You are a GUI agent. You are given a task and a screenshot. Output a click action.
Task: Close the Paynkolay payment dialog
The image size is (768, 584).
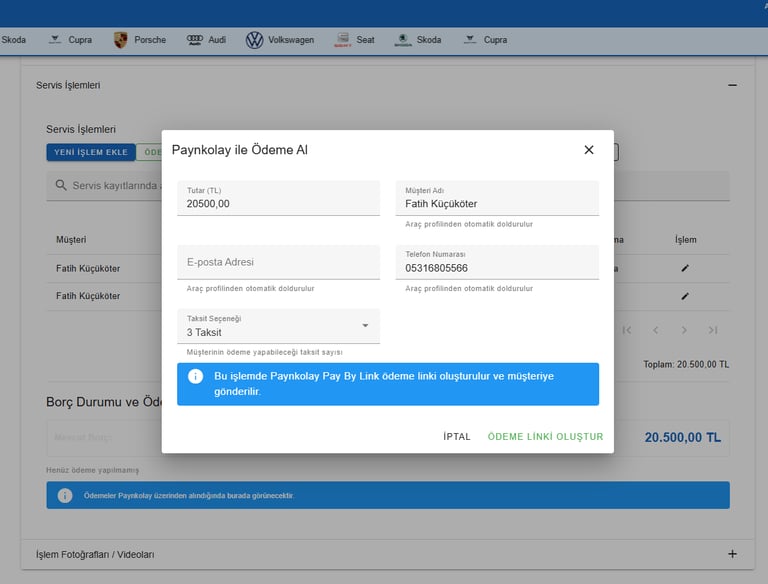pyautogui.click(x=589, y=150)
